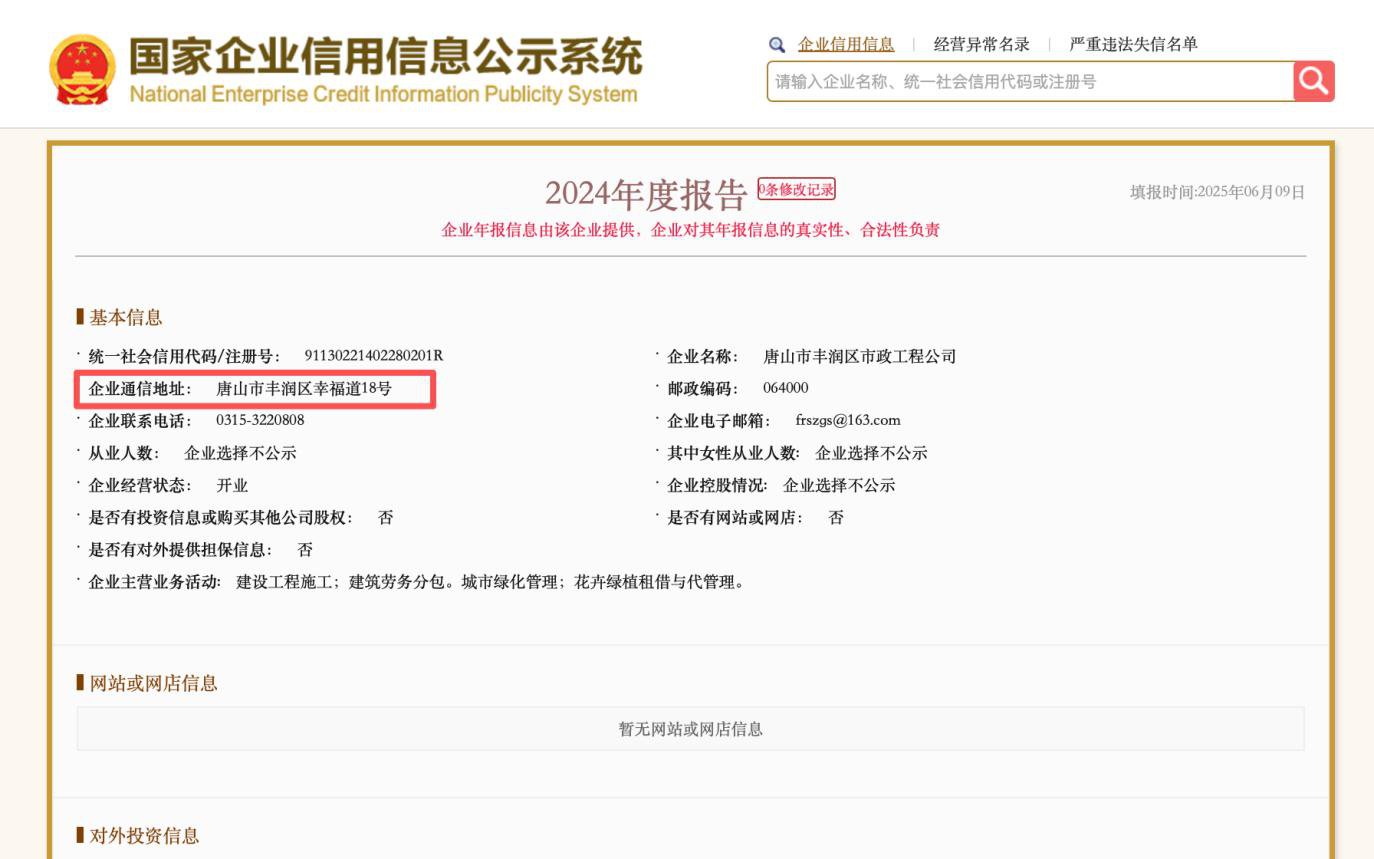Open the 严重违法失信名单 tab
The image size is (1374, 859).
coord(1133,45)
